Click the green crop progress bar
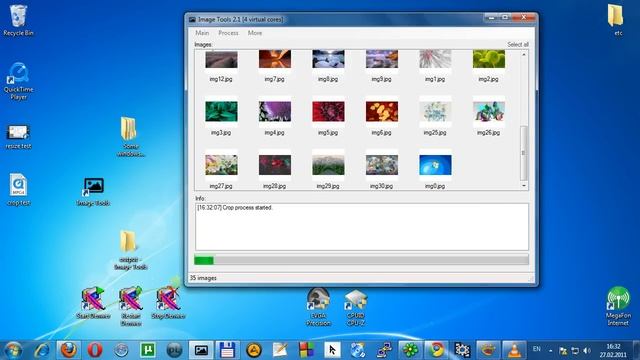Screen dimensions: 640x360 coord(361,260)
